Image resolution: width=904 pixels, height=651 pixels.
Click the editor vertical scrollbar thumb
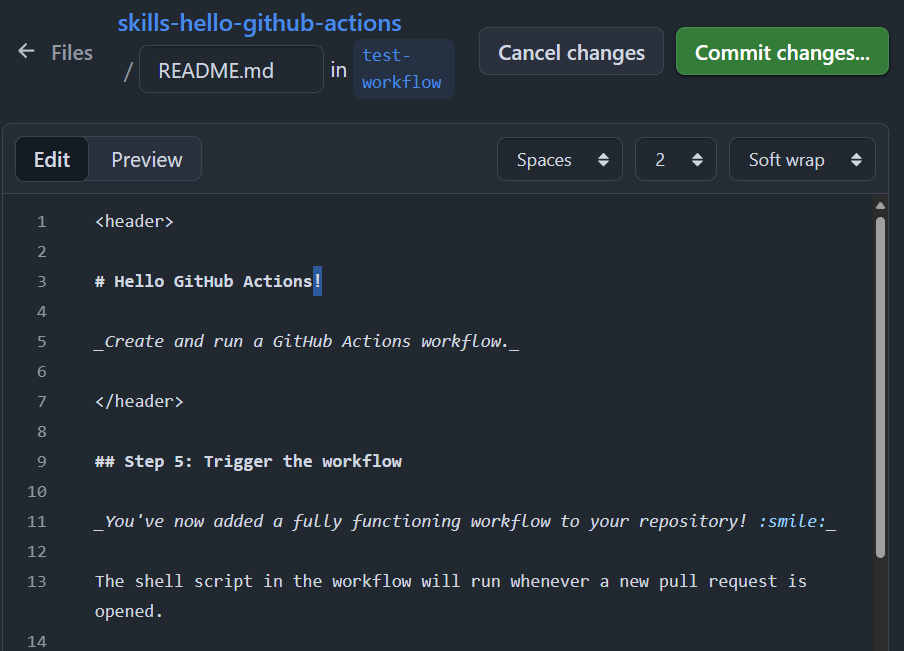pos(880,385)
